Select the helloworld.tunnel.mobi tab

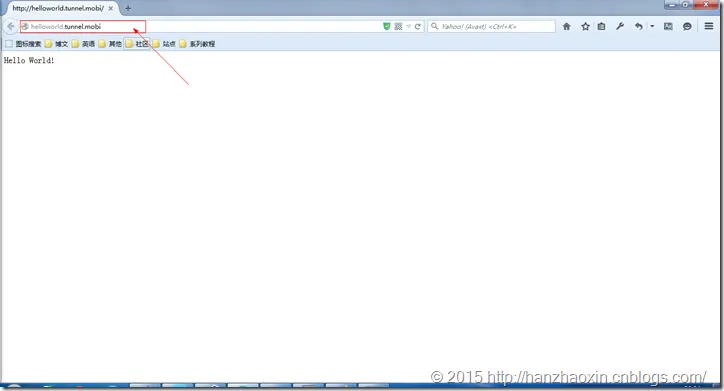coord(61,8)
